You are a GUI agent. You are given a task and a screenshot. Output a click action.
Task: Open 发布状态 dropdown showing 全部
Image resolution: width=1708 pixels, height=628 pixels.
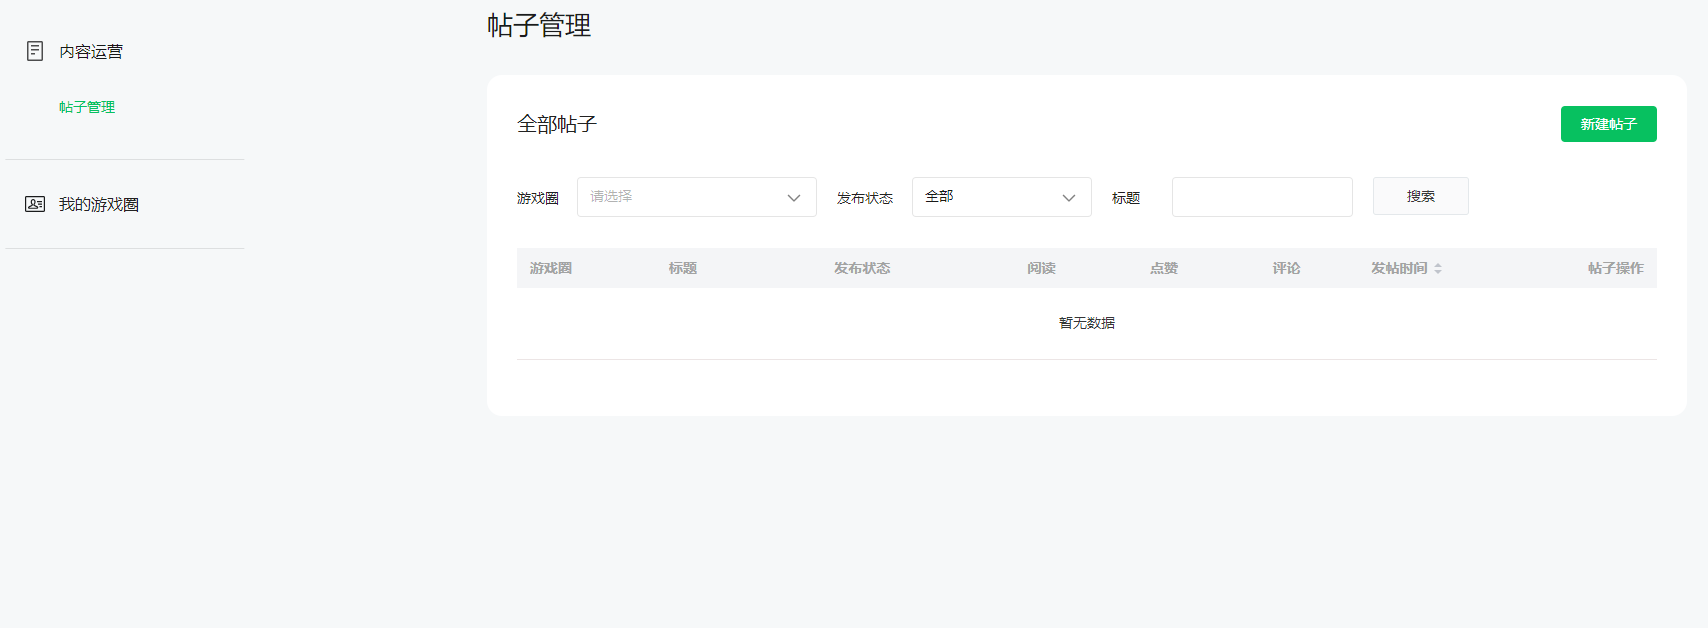[x=1002, y=197]
